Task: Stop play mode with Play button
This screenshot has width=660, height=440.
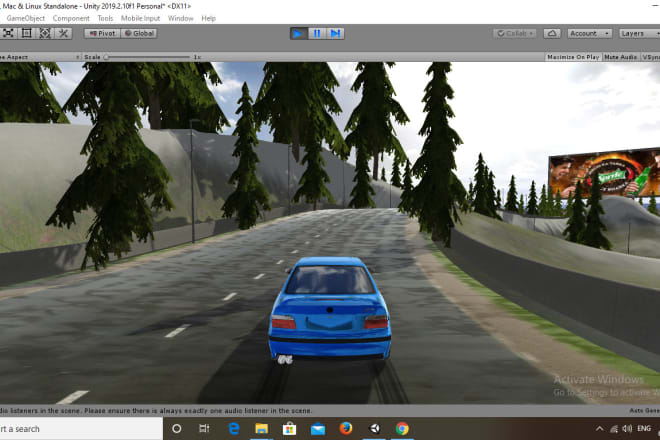Action: point(298,33)
